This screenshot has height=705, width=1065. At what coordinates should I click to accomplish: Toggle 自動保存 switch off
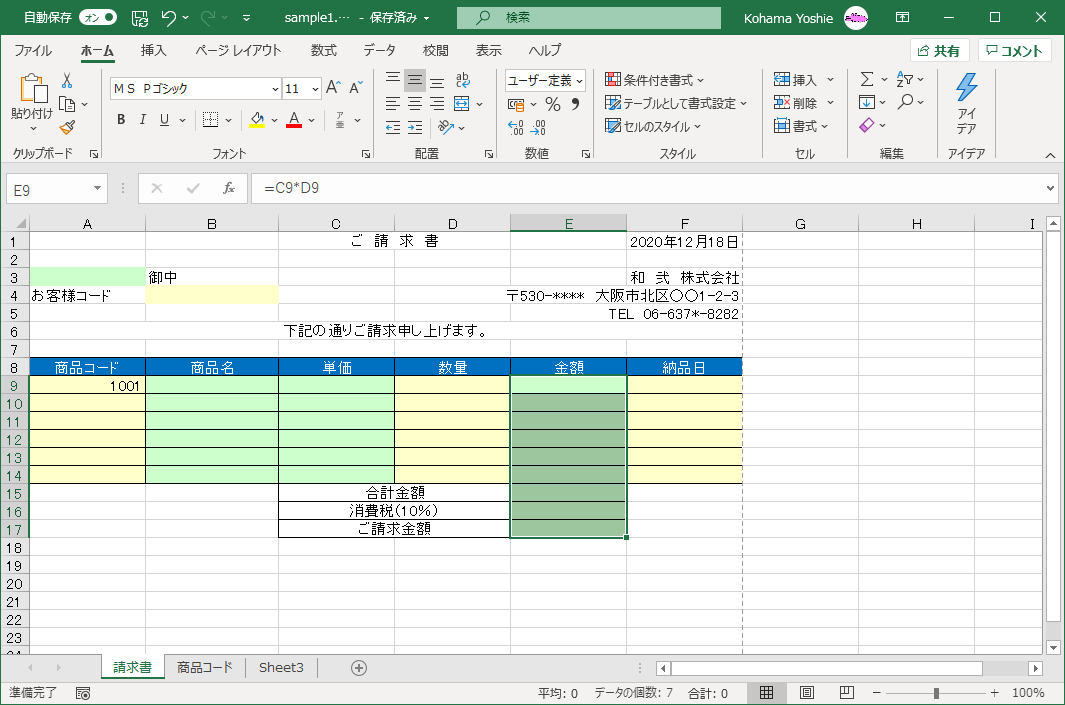[x=98, y=18]
